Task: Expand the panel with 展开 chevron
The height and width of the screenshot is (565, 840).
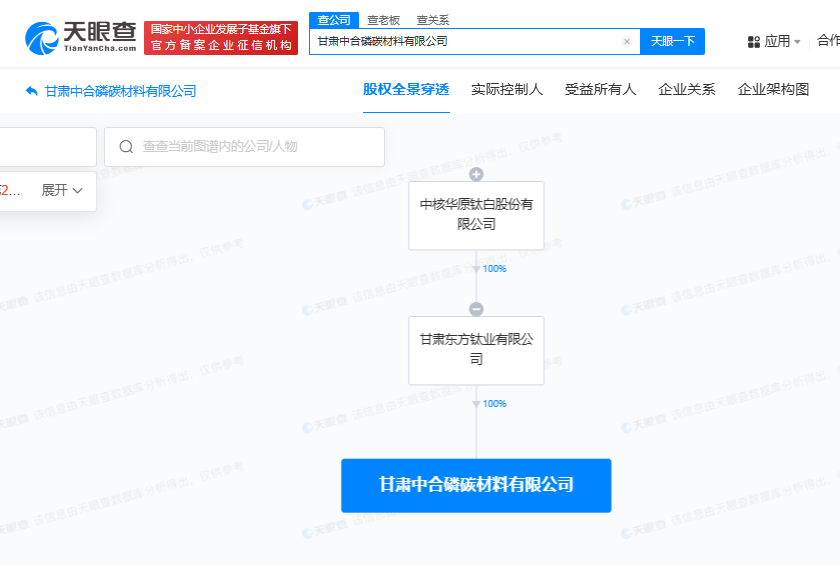Action: (x=62, y=190)
